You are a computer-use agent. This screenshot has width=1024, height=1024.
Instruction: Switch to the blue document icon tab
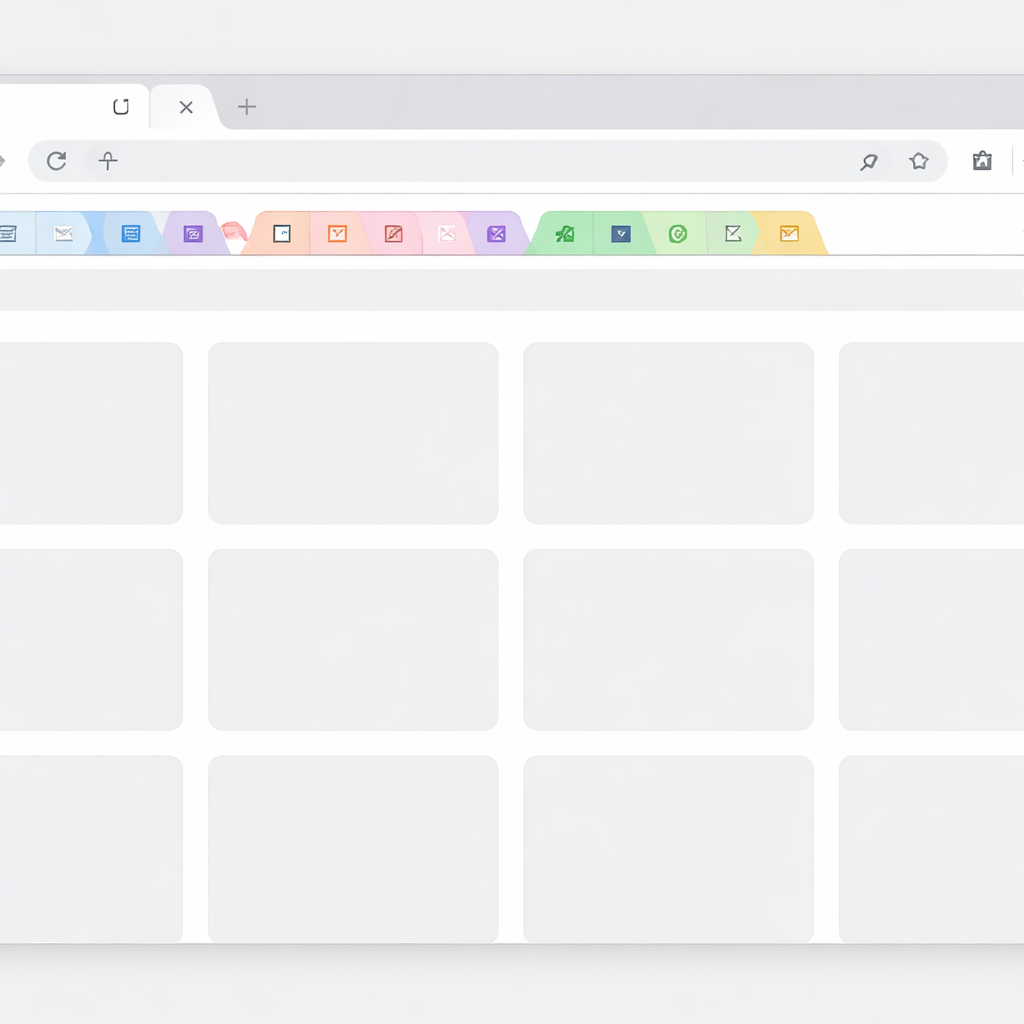click(x=131, y=234)
